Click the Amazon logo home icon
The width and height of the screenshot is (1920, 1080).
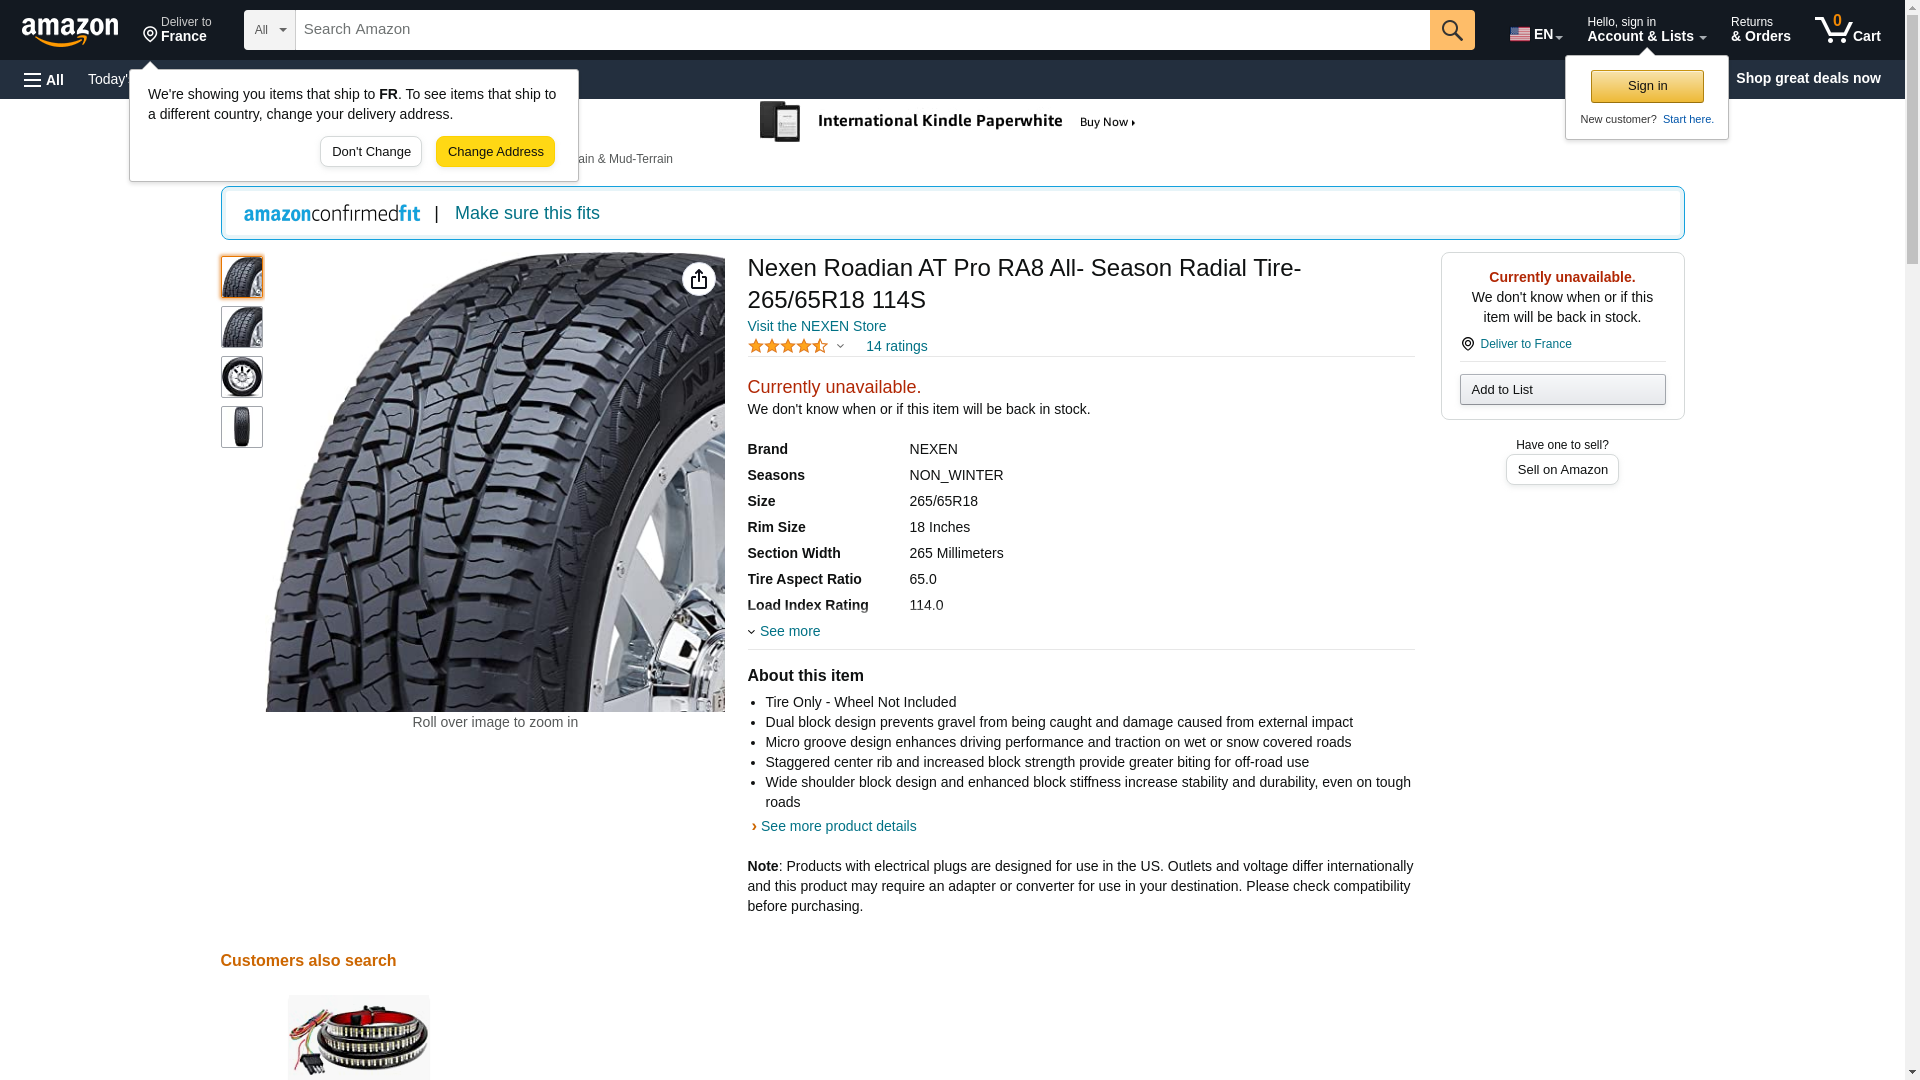click(70, 30)
